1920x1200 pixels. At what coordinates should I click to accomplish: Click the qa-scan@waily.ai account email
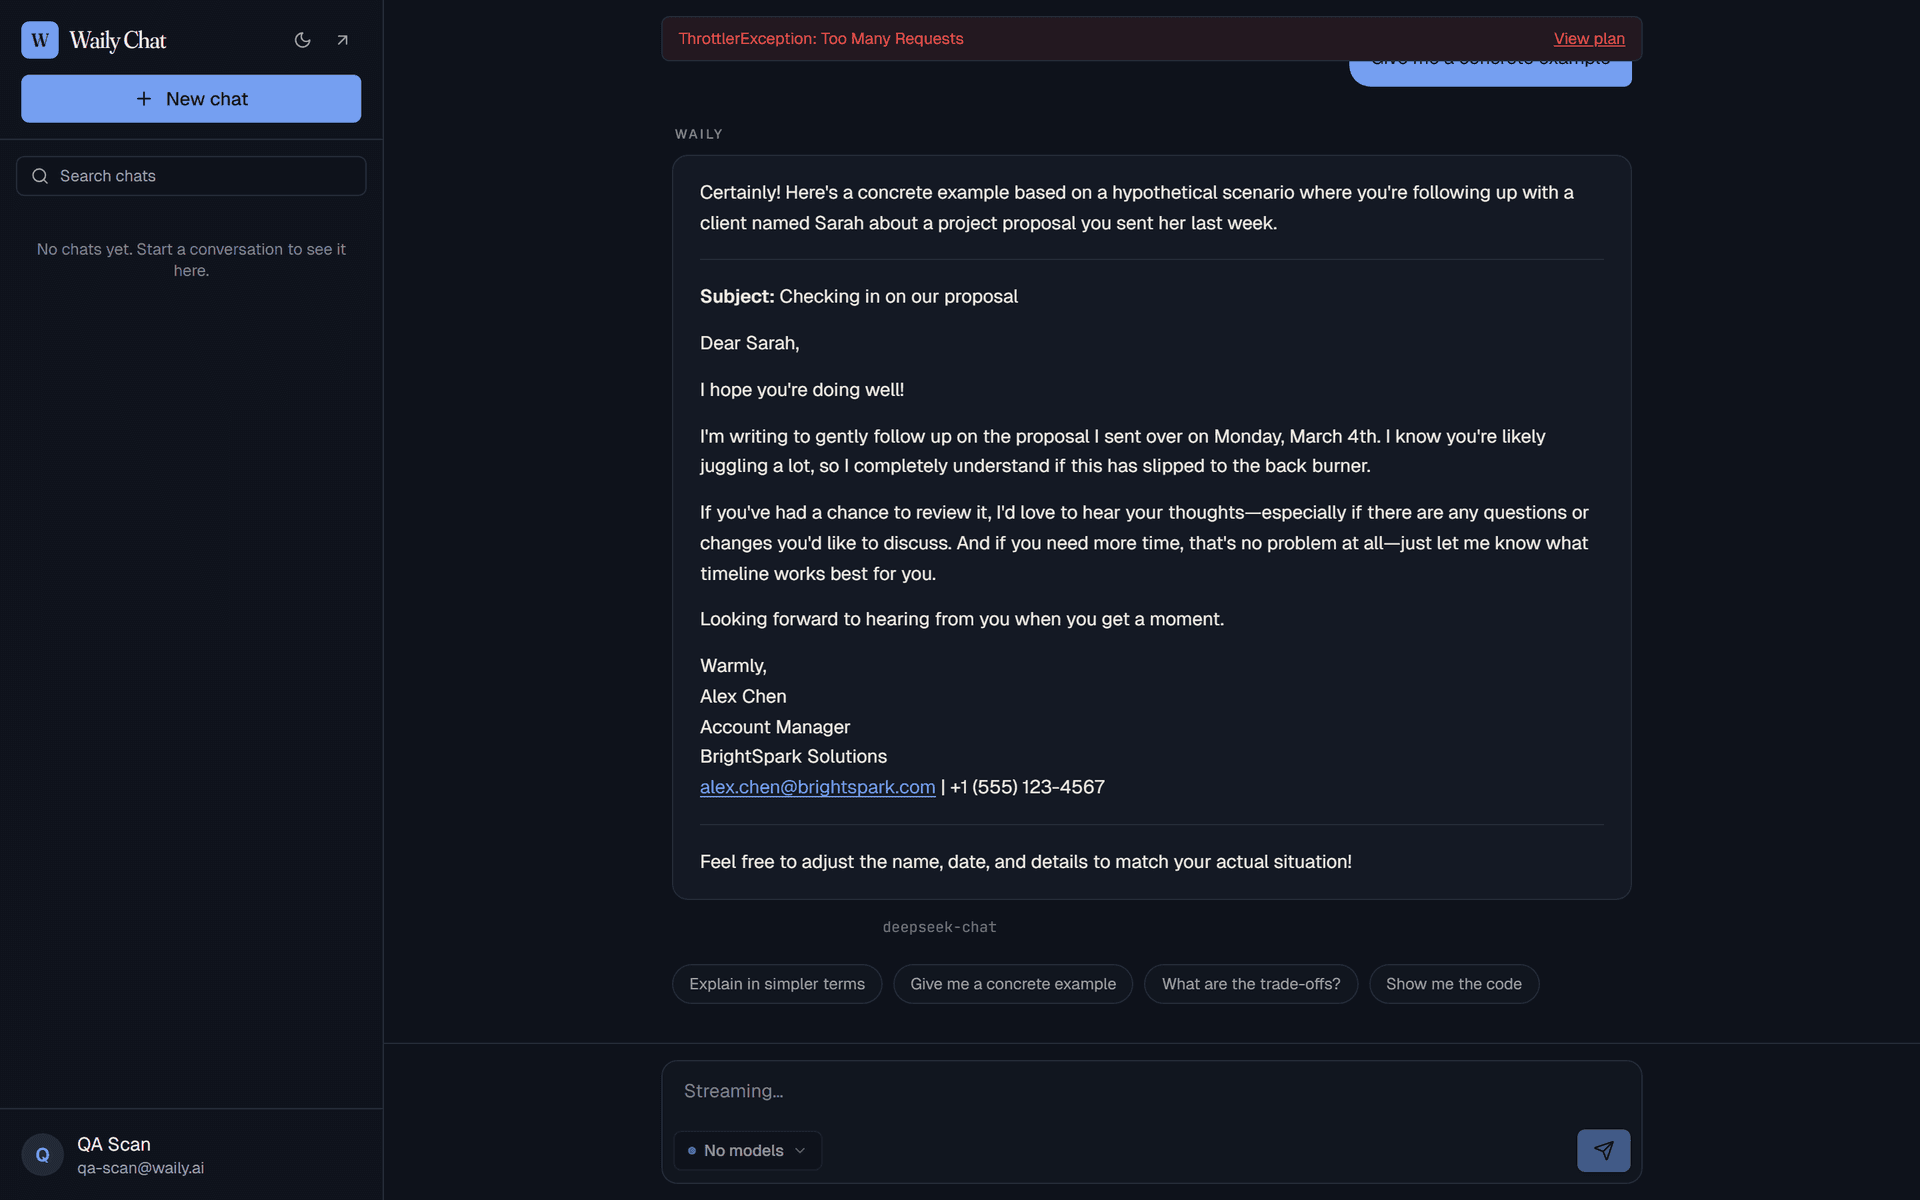click(141, 1168)
